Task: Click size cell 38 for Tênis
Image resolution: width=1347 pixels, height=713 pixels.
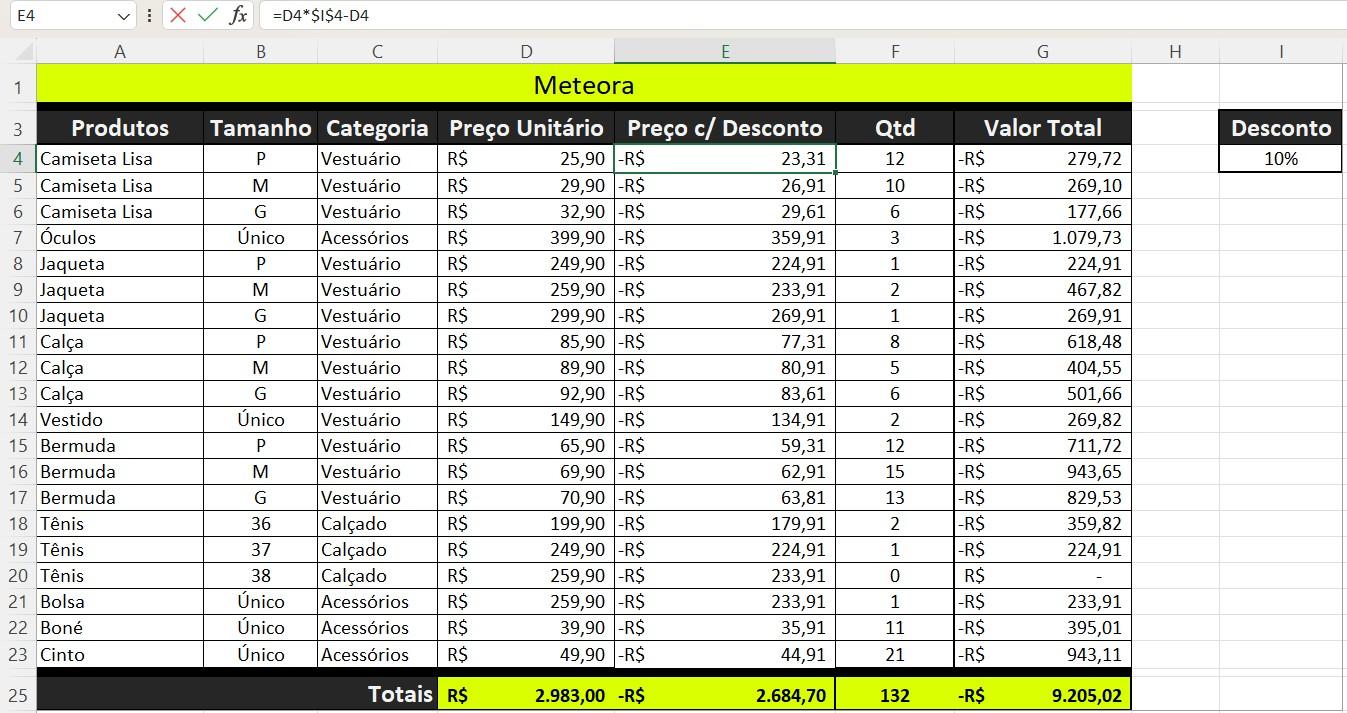Action: [261, 575]
